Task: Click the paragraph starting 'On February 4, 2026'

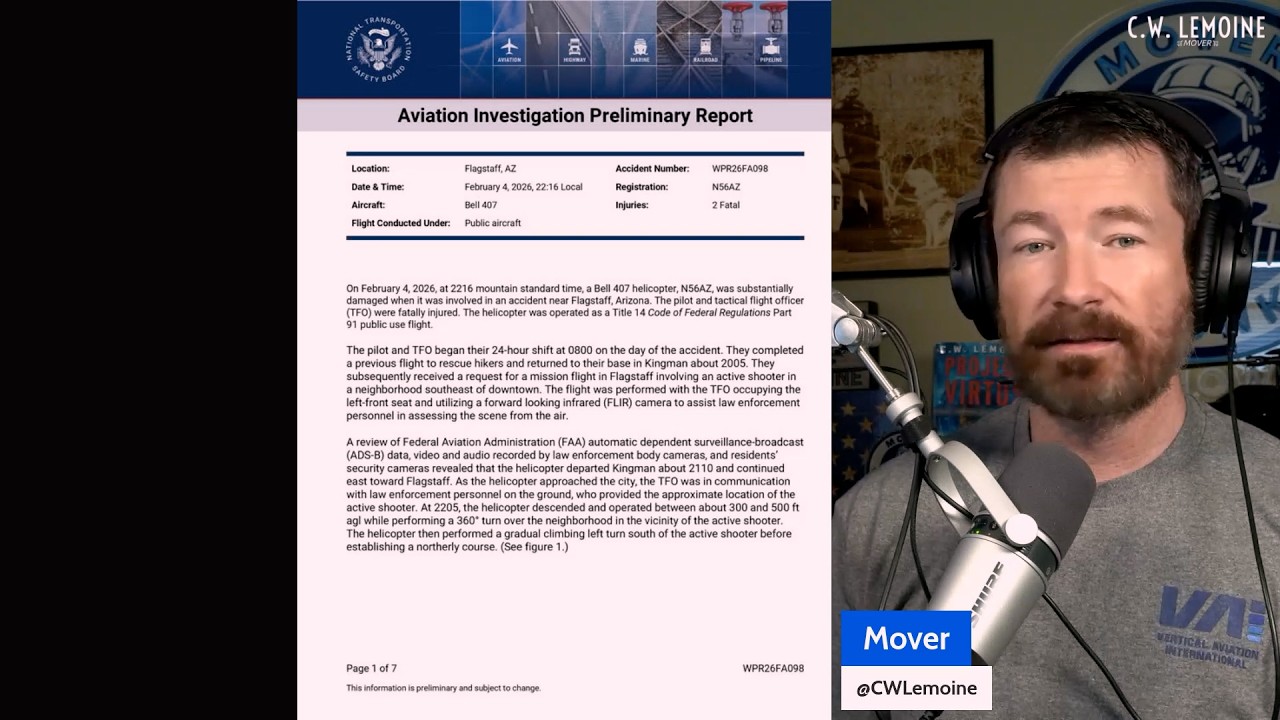Action: (575, 306)
